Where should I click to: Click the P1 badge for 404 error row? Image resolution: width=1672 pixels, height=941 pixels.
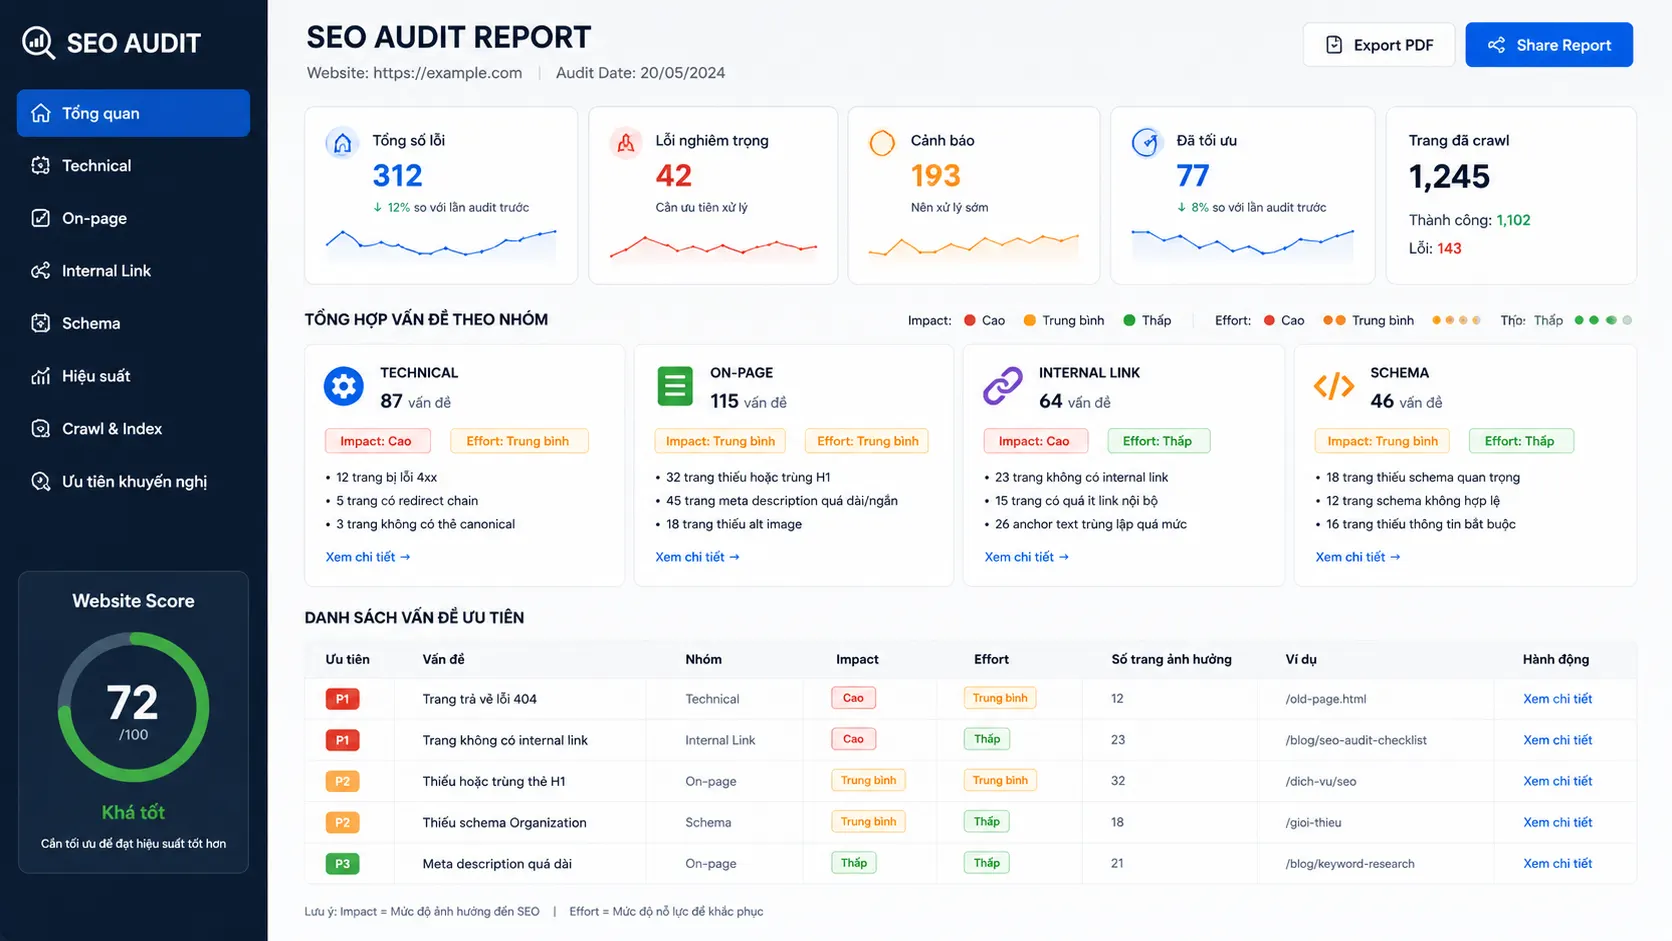pyautogui.click(x=342, y=699)
